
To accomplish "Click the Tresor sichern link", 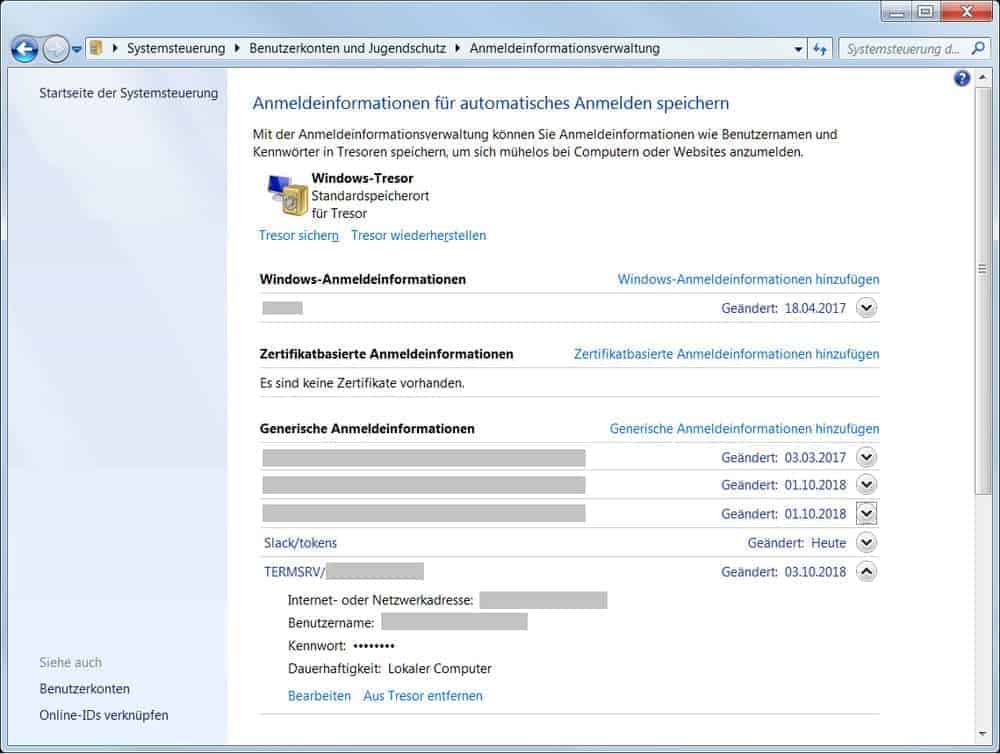I will click(299, 235).
